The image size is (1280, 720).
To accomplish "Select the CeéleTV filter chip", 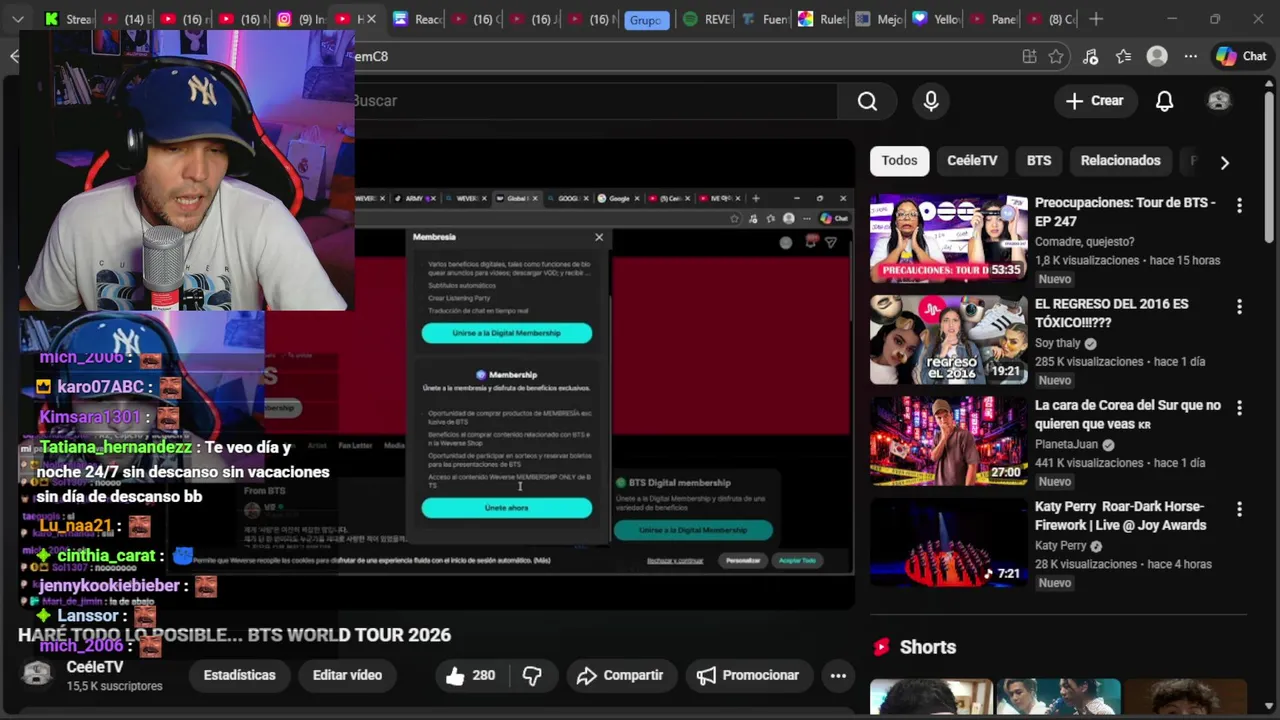I will tap(972, 161).
